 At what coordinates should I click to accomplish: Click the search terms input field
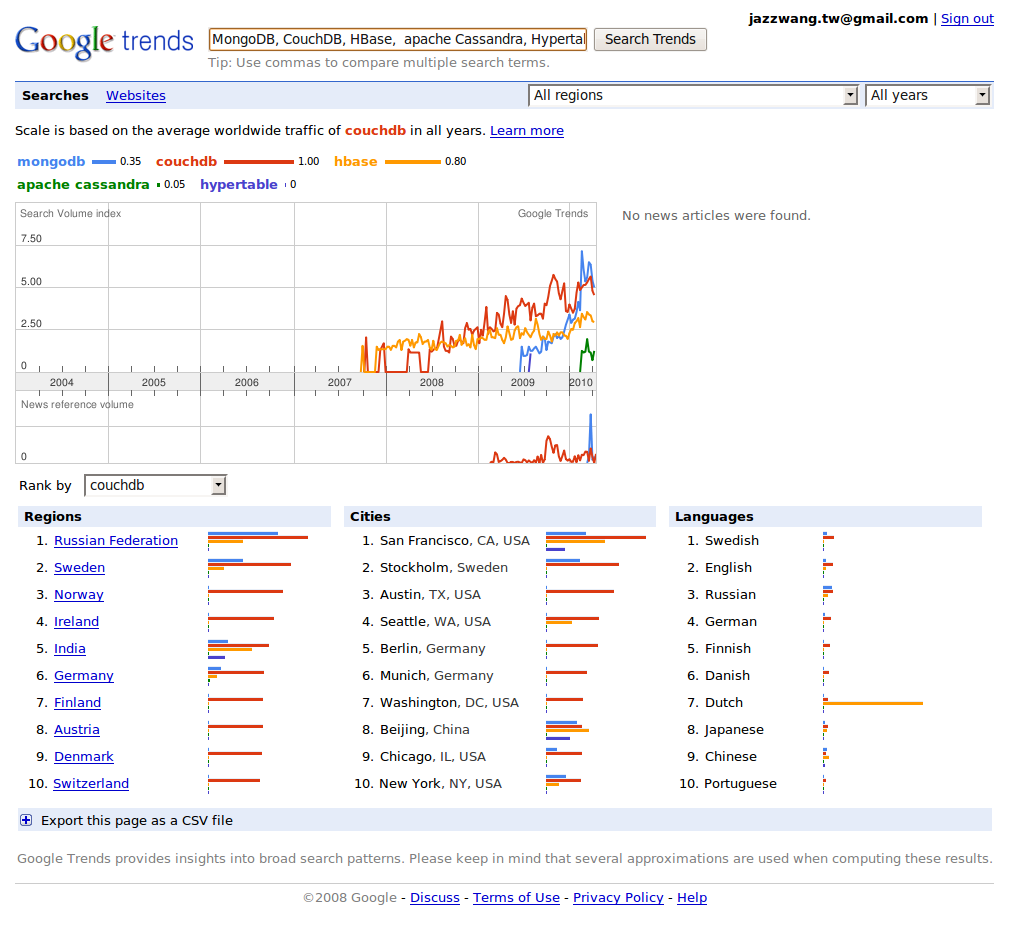398,39
